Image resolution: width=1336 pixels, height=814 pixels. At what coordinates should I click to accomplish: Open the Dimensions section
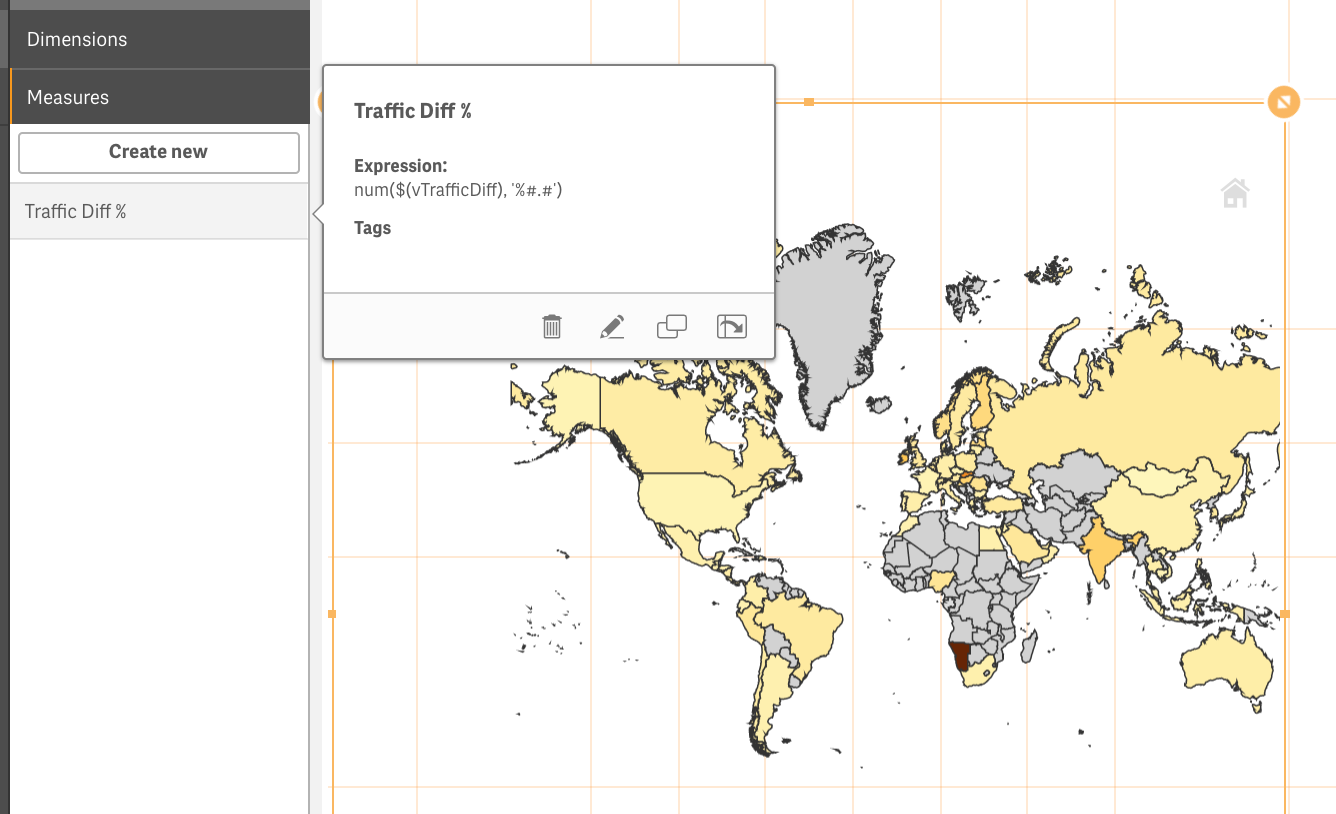(x=160, y=40)
